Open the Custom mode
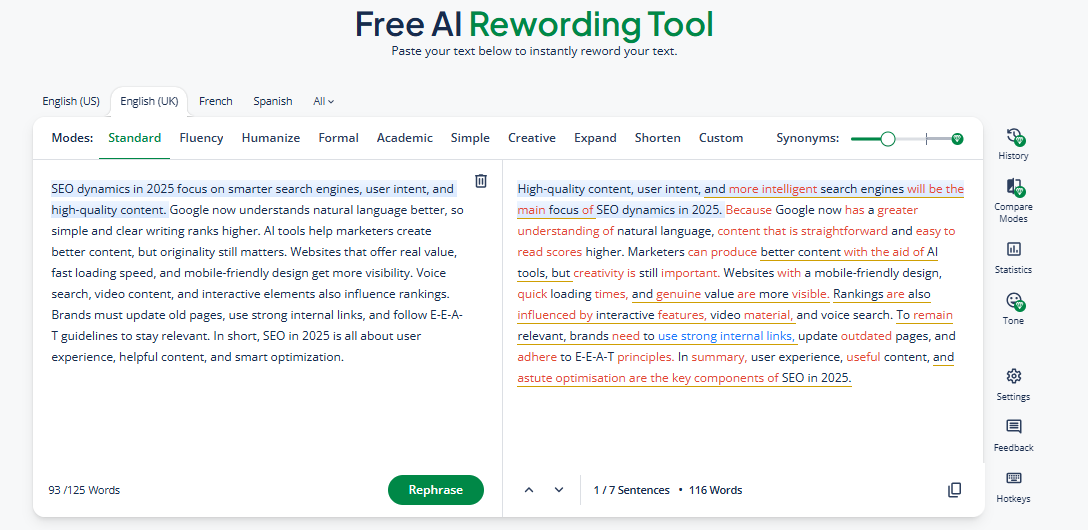The image size is (1088, 530). 721,138
